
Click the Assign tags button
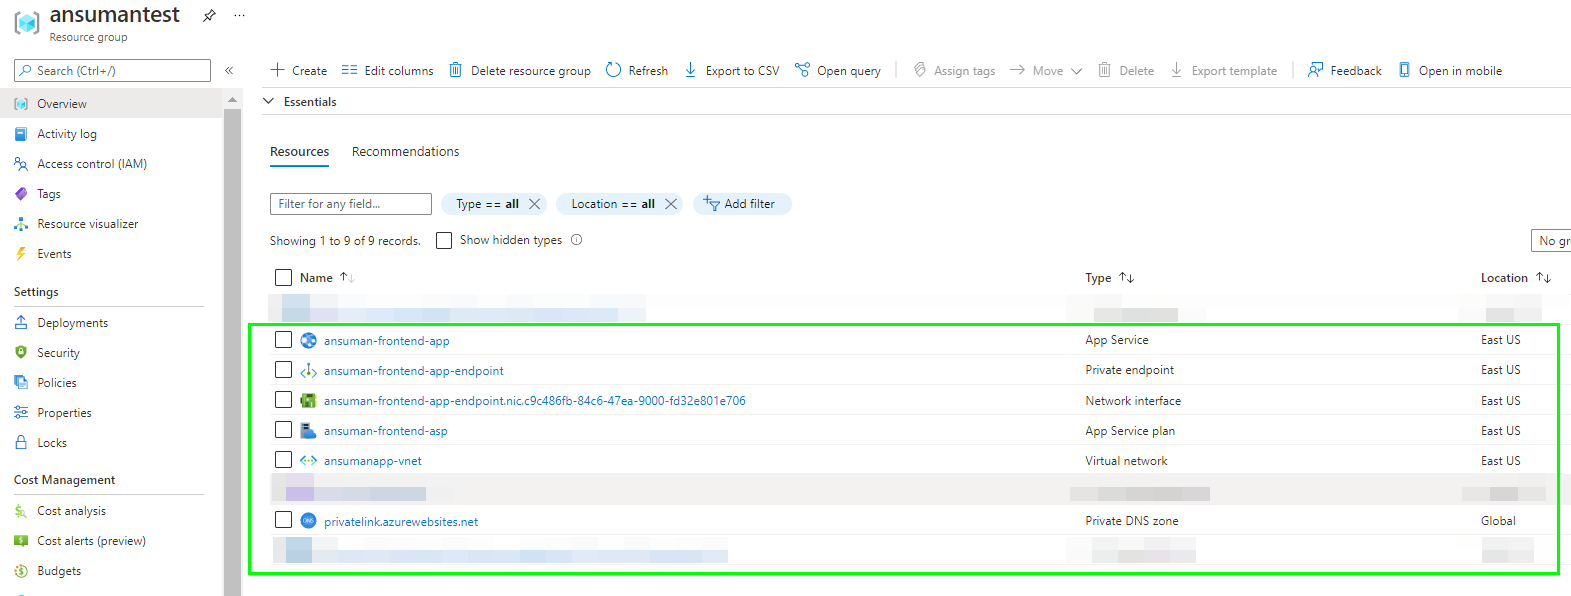coord(954,71)
